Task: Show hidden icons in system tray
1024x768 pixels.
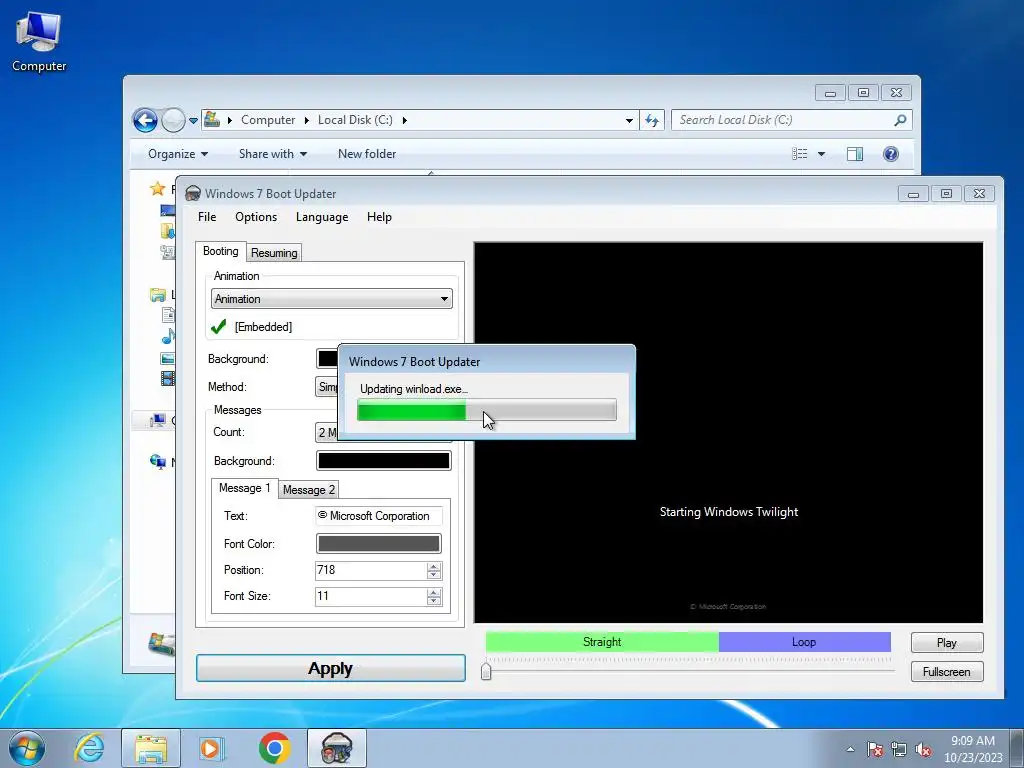Action: (850, 749)
